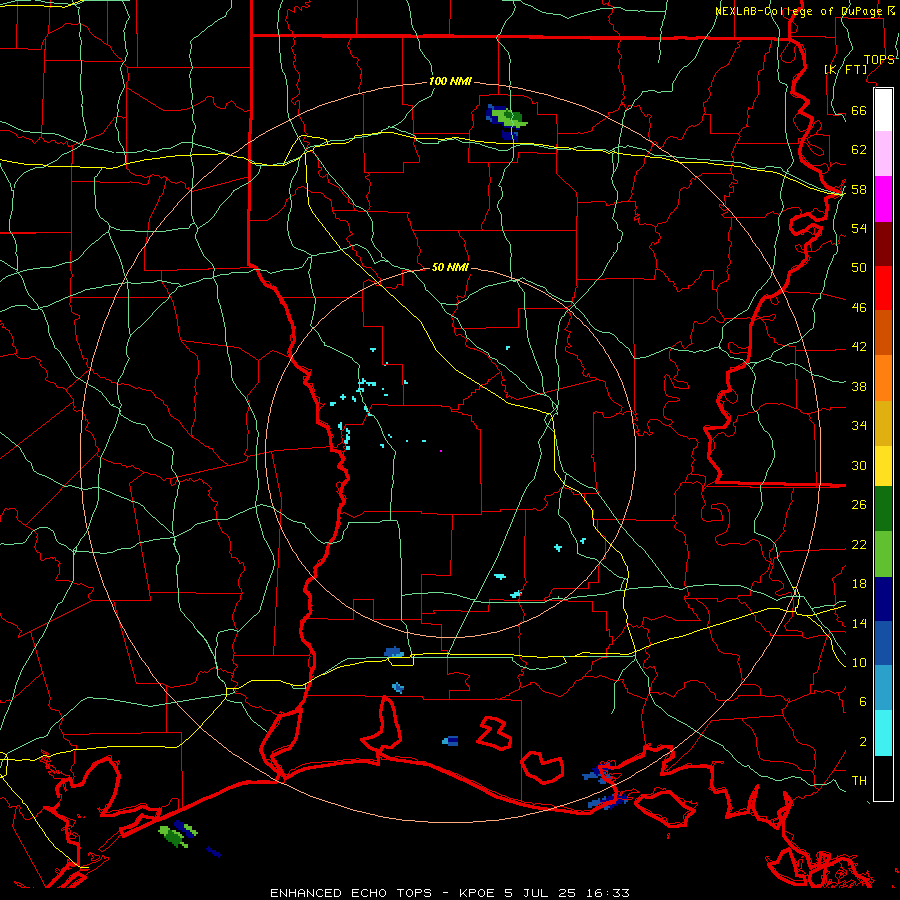The width and height of the screenshot is (900, 900).
Task: Click the "26" legend value
Action: click(x=859, y=505)
